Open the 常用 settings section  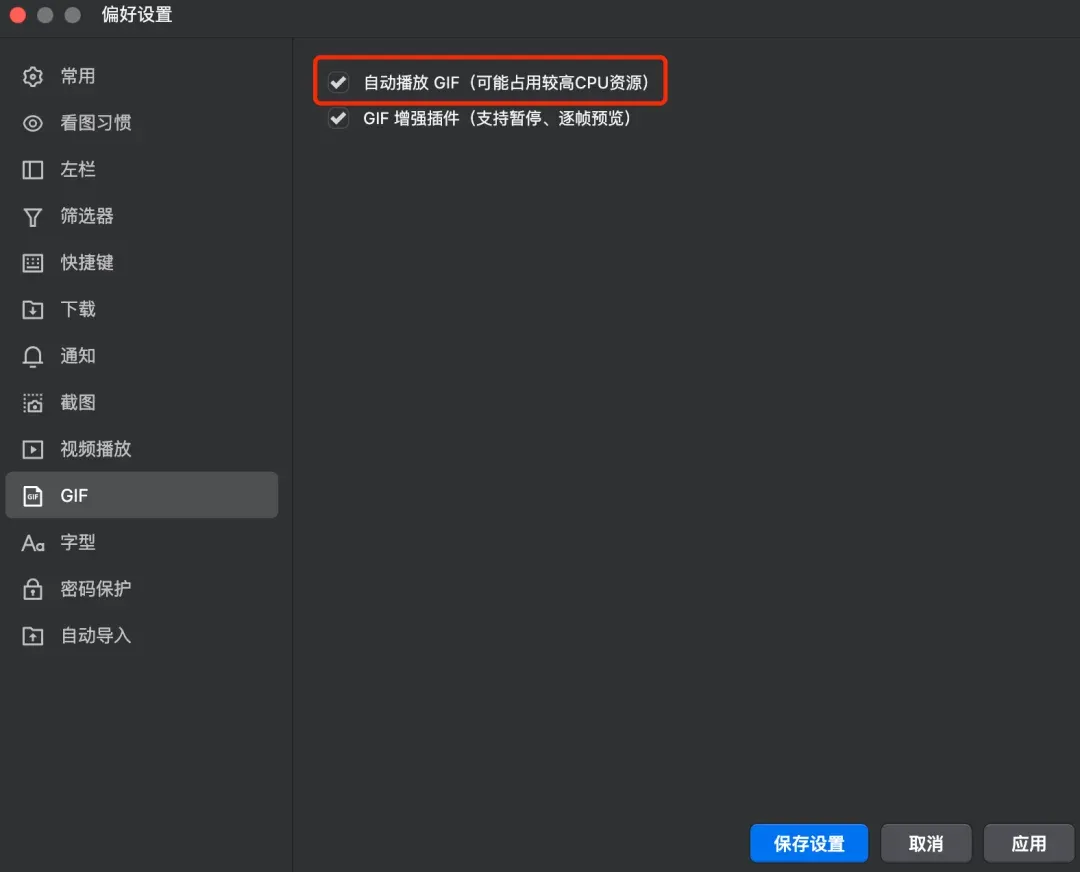(x=141, y=76)
